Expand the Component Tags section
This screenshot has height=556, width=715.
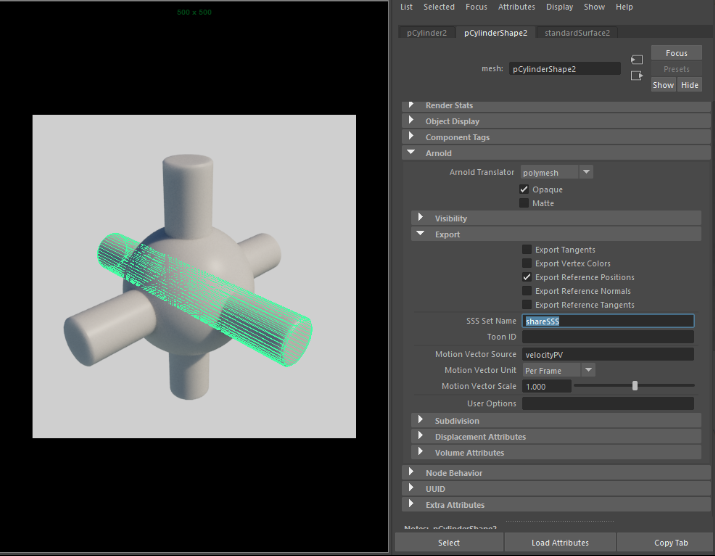[x=556, y=137]
